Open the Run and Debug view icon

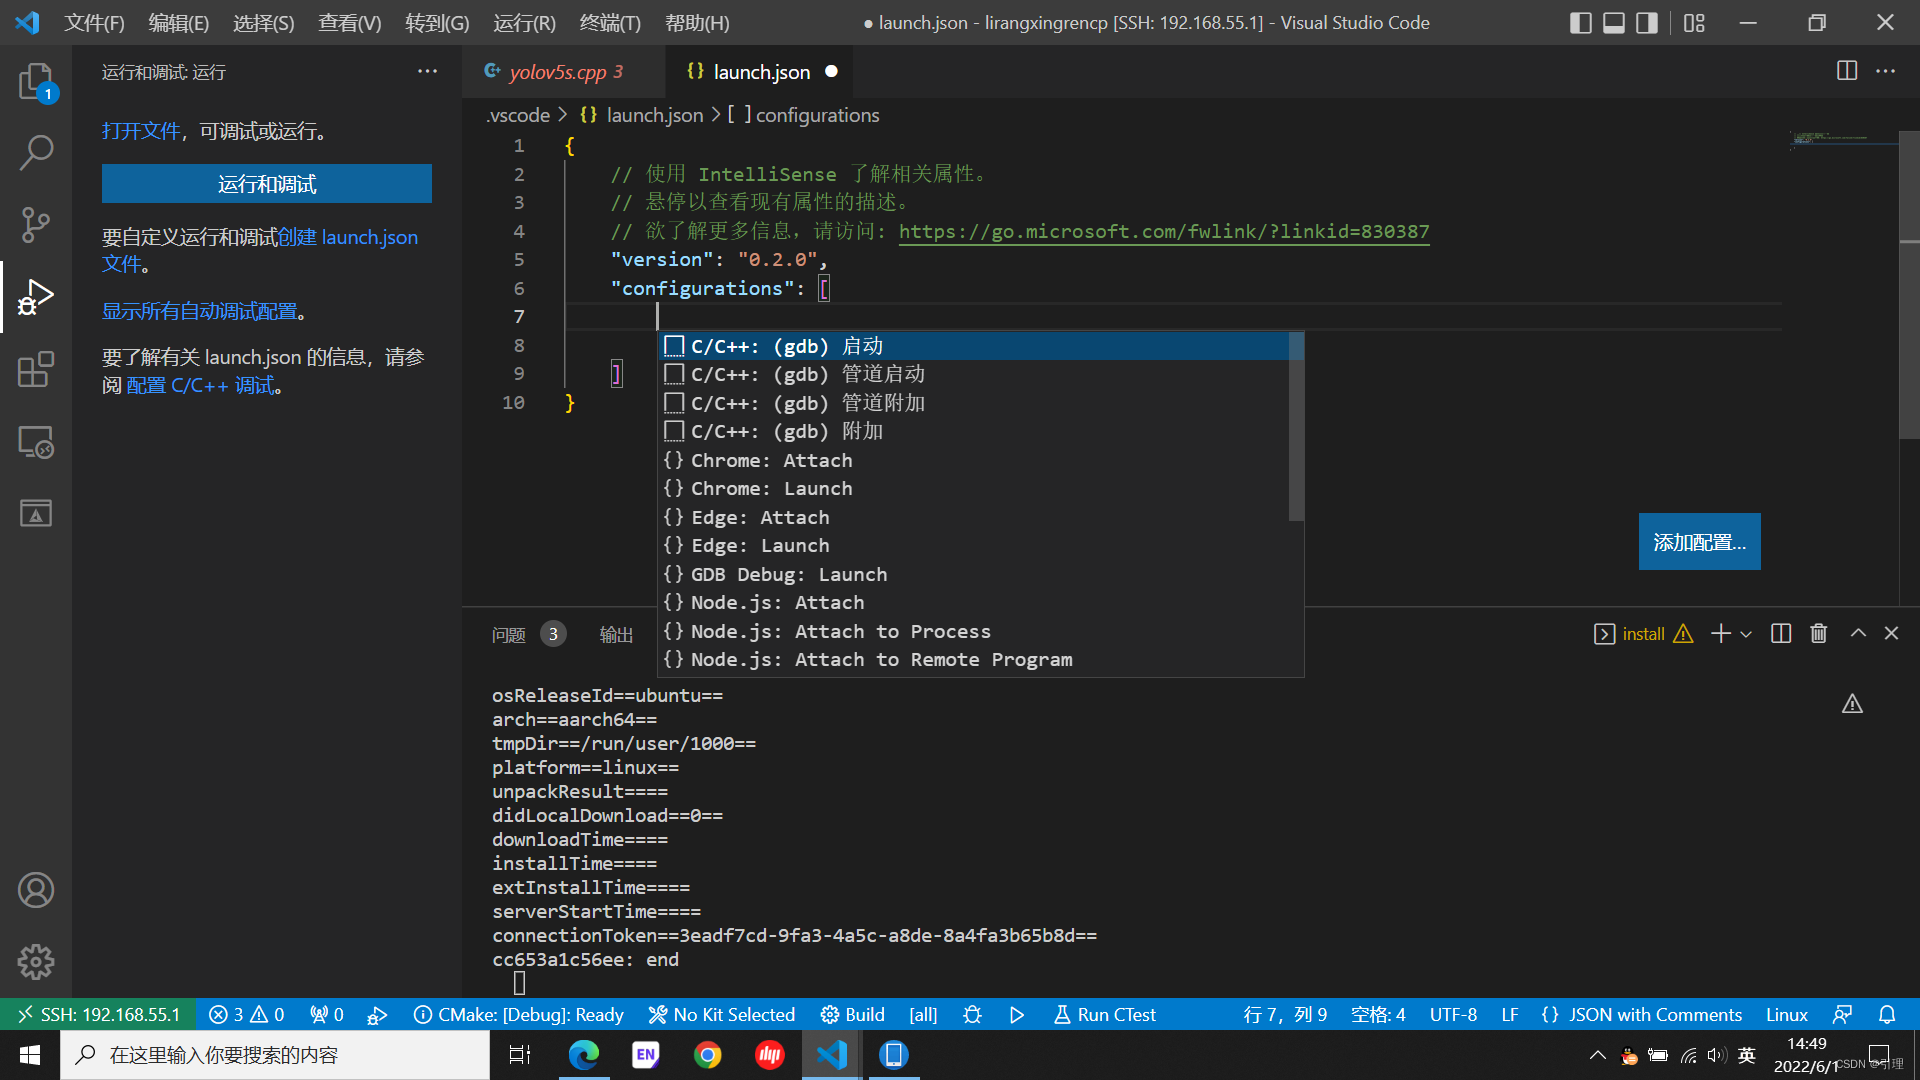(x=36, y=297)
